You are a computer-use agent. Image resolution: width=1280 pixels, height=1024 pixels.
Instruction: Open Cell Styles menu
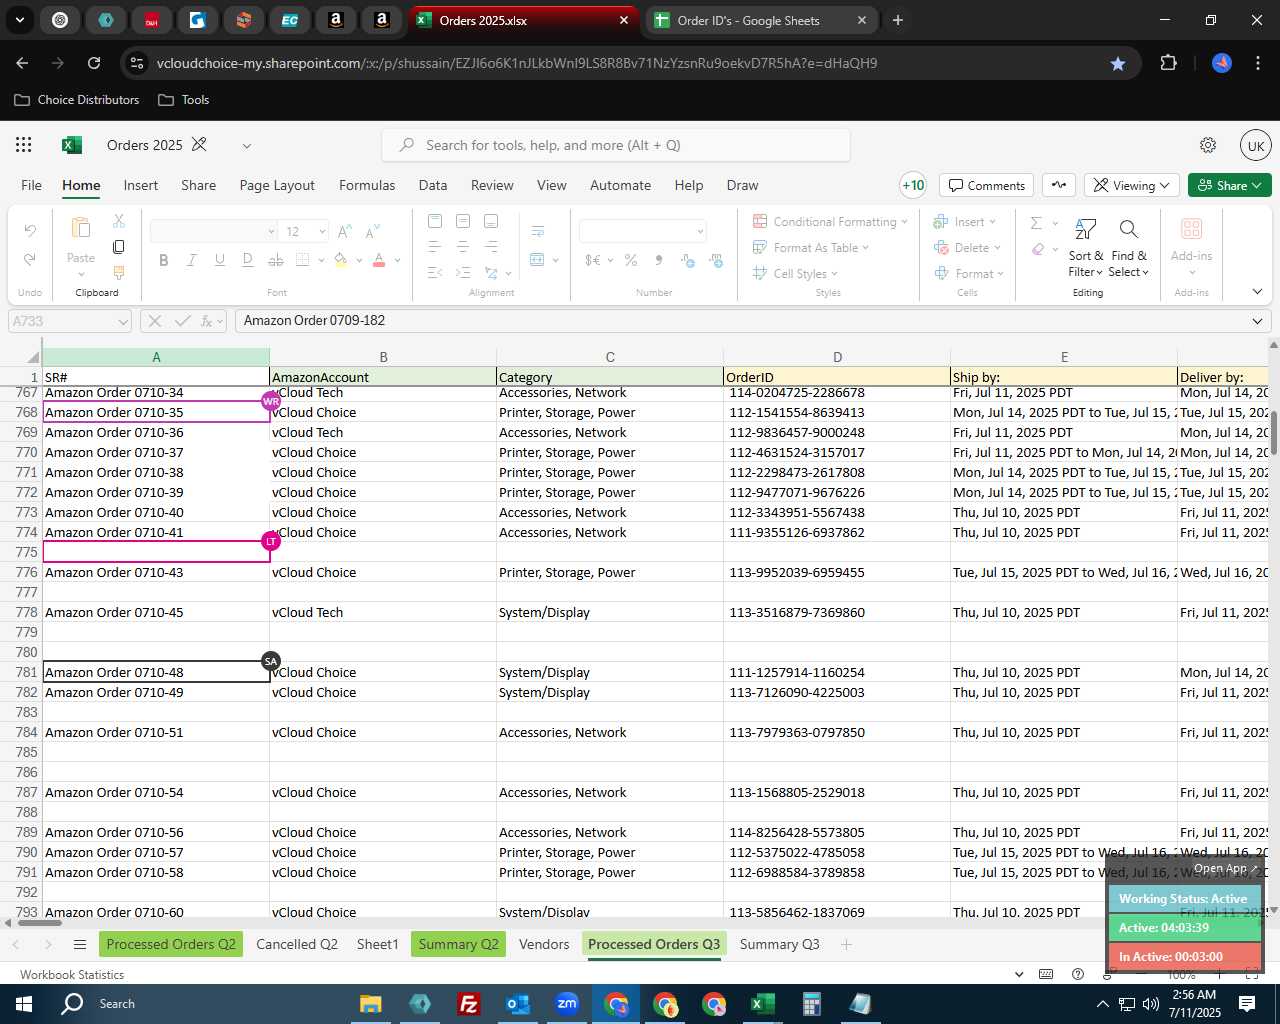coord(795,274)
